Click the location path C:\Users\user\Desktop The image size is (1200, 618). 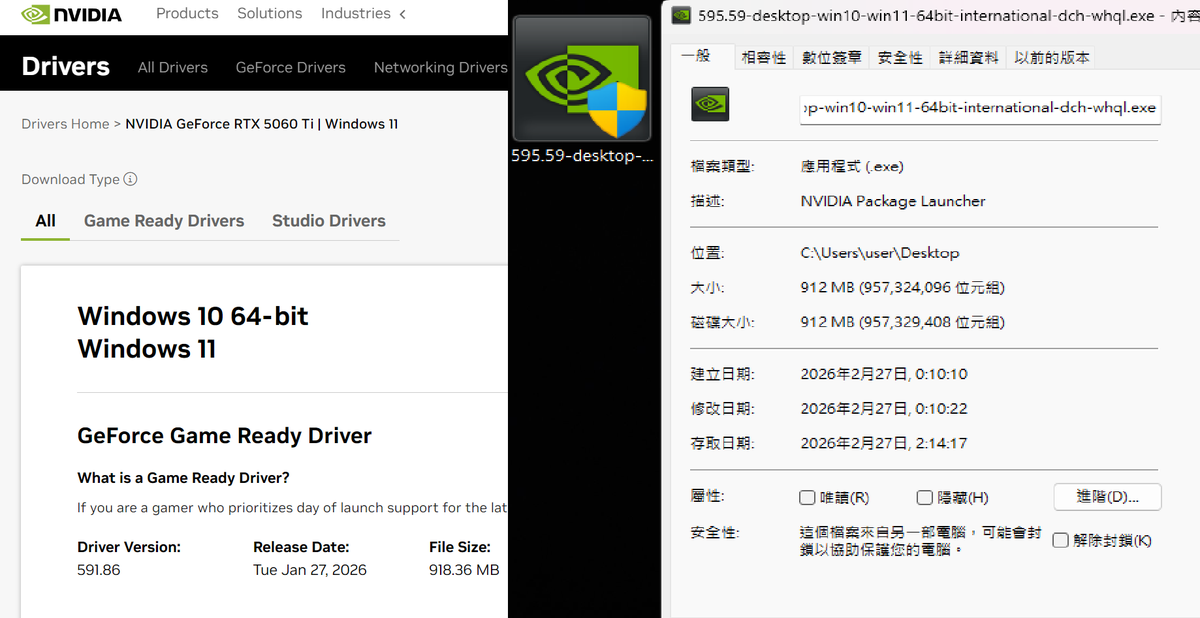click(x=880, y=253)
